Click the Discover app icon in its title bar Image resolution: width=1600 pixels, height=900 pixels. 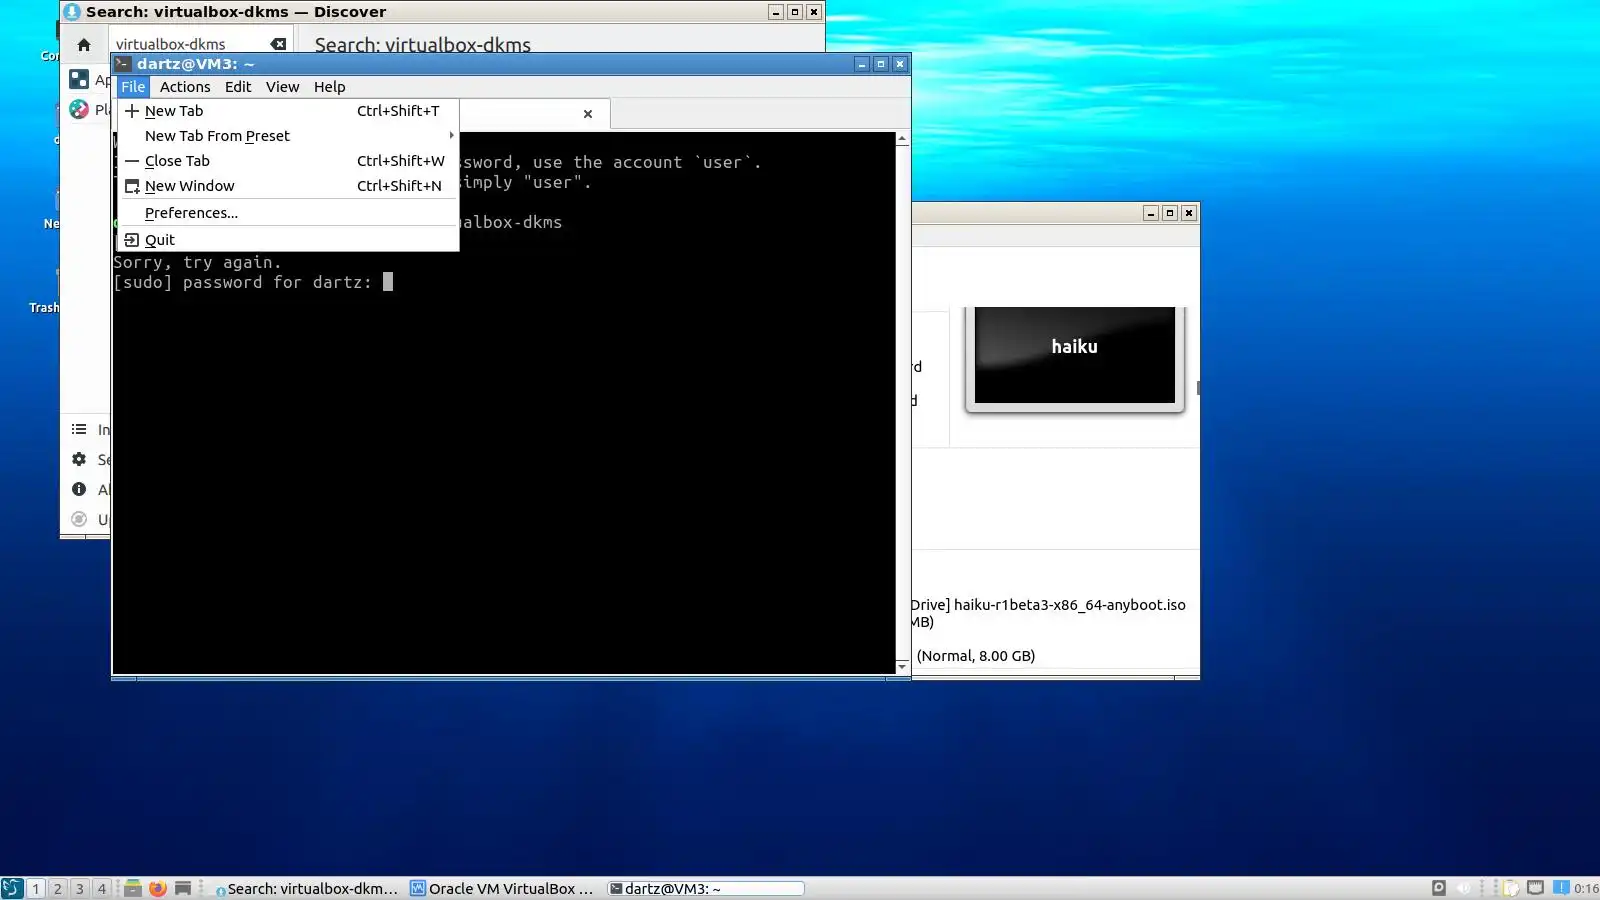click(72, 12)
